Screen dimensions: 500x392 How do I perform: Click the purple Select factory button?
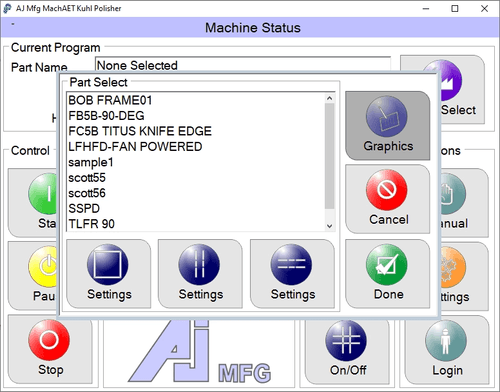coord(462,89)
